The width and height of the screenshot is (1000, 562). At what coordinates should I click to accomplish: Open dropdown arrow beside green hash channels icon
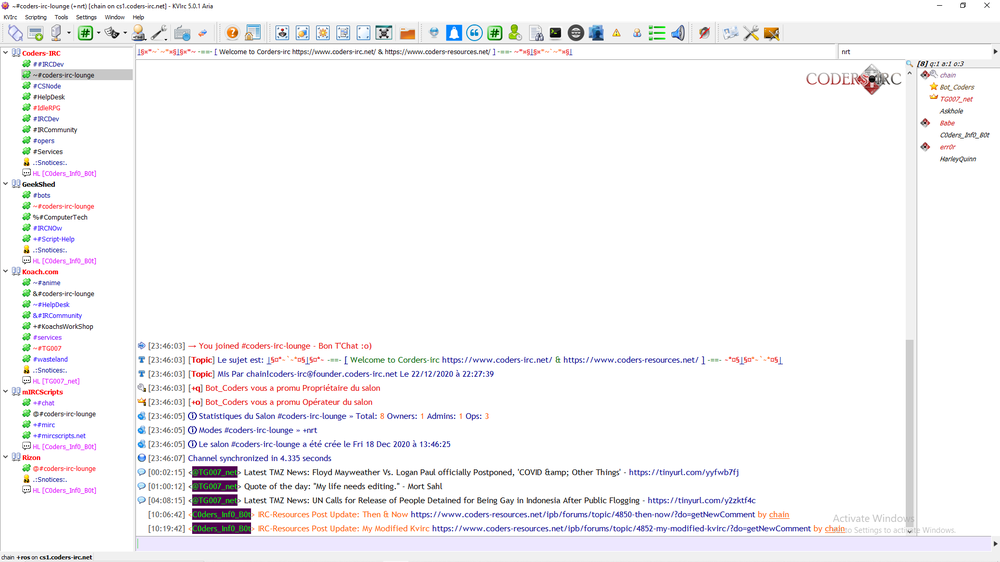[99, 33]
